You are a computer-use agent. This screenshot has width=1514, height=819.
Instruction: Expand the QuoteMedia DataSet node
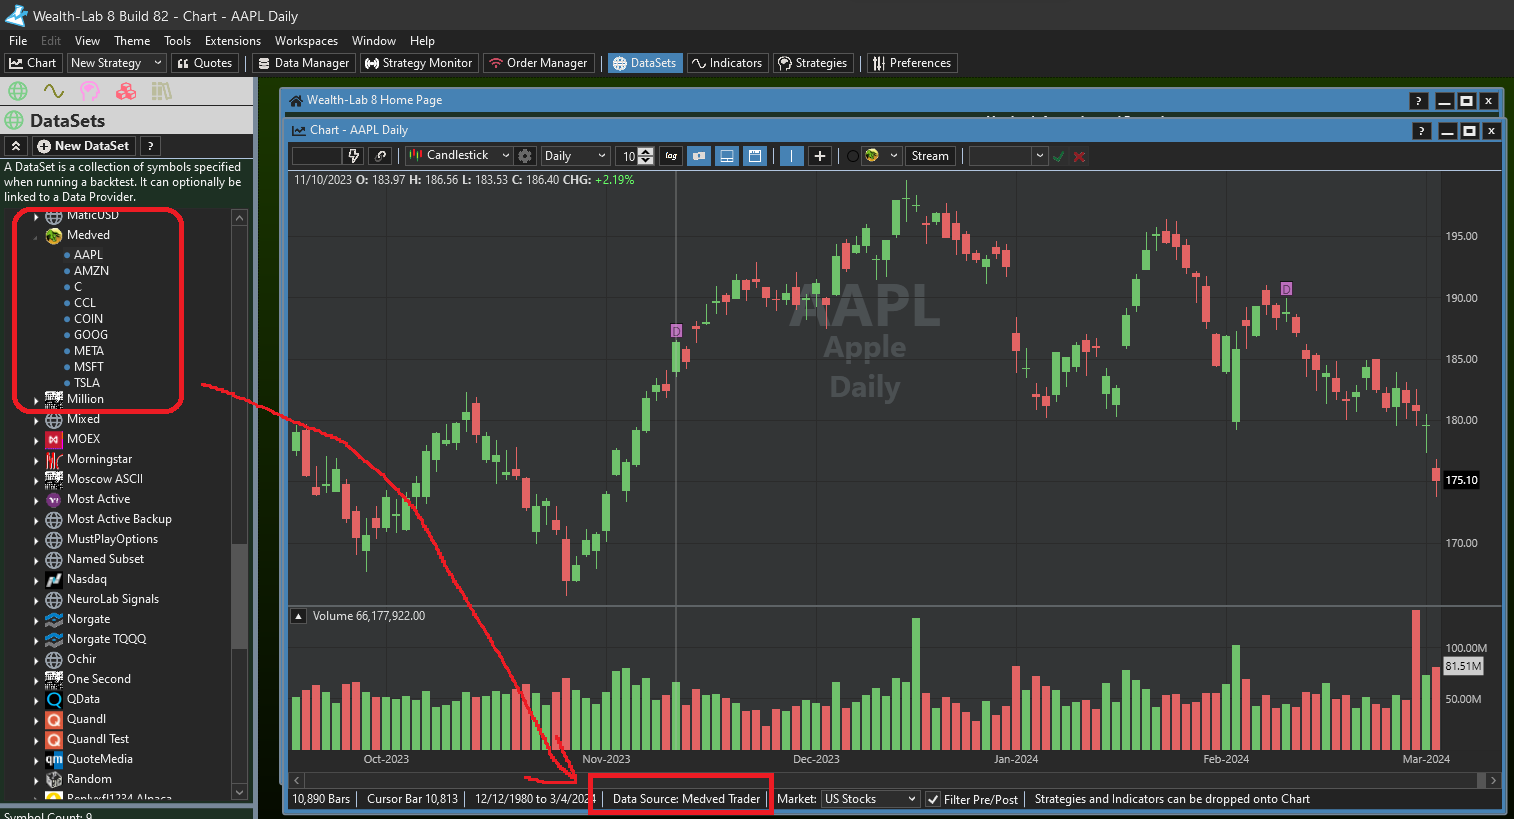coord(37,760)
